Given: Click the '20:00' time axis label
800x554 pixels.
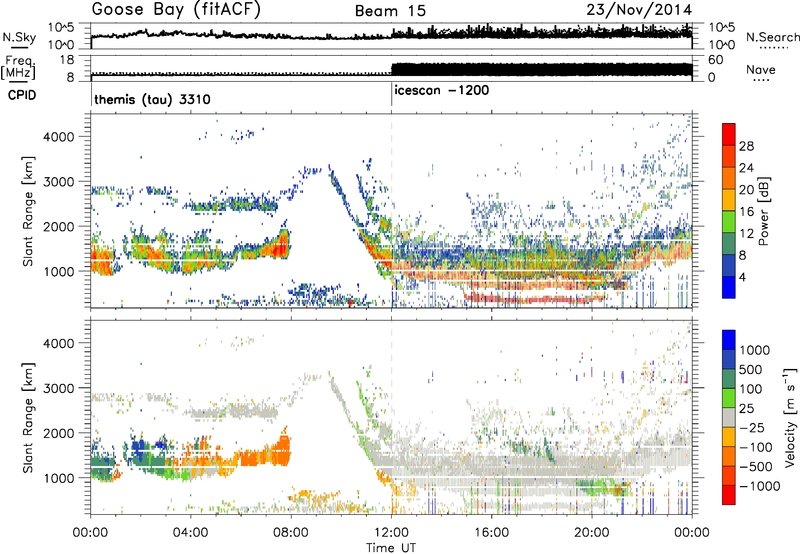Looking at the screenshot, I should [x=592, y=533].
